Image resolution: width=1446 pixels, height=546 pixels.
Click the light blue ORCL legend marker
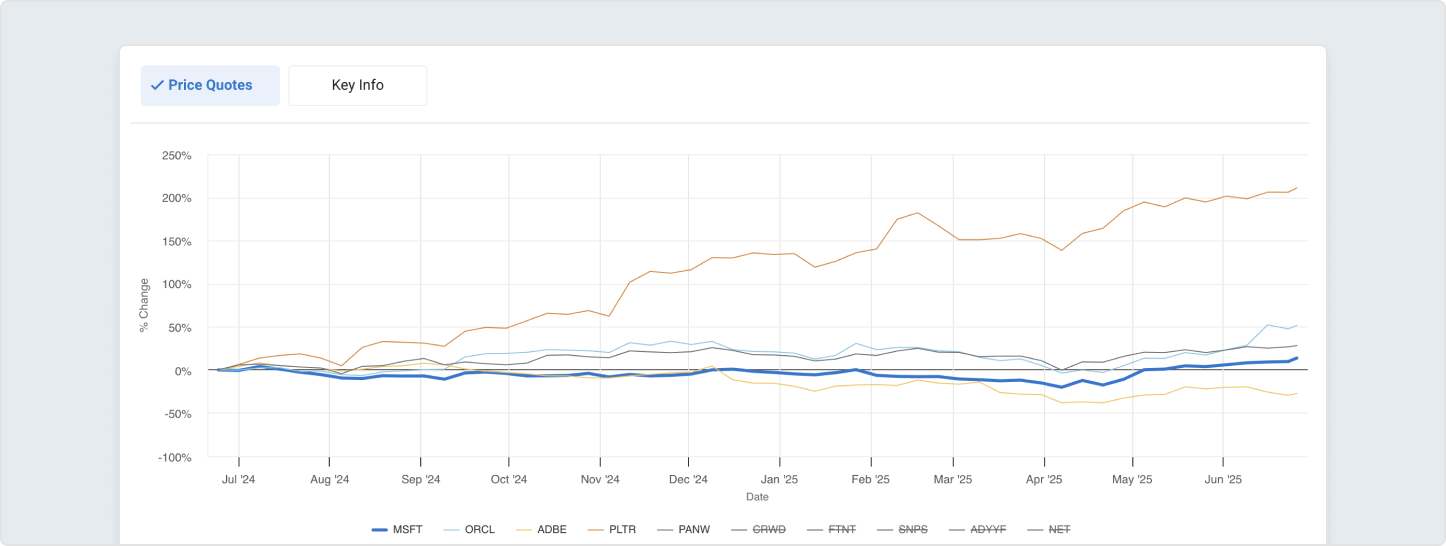coord(451,529)
